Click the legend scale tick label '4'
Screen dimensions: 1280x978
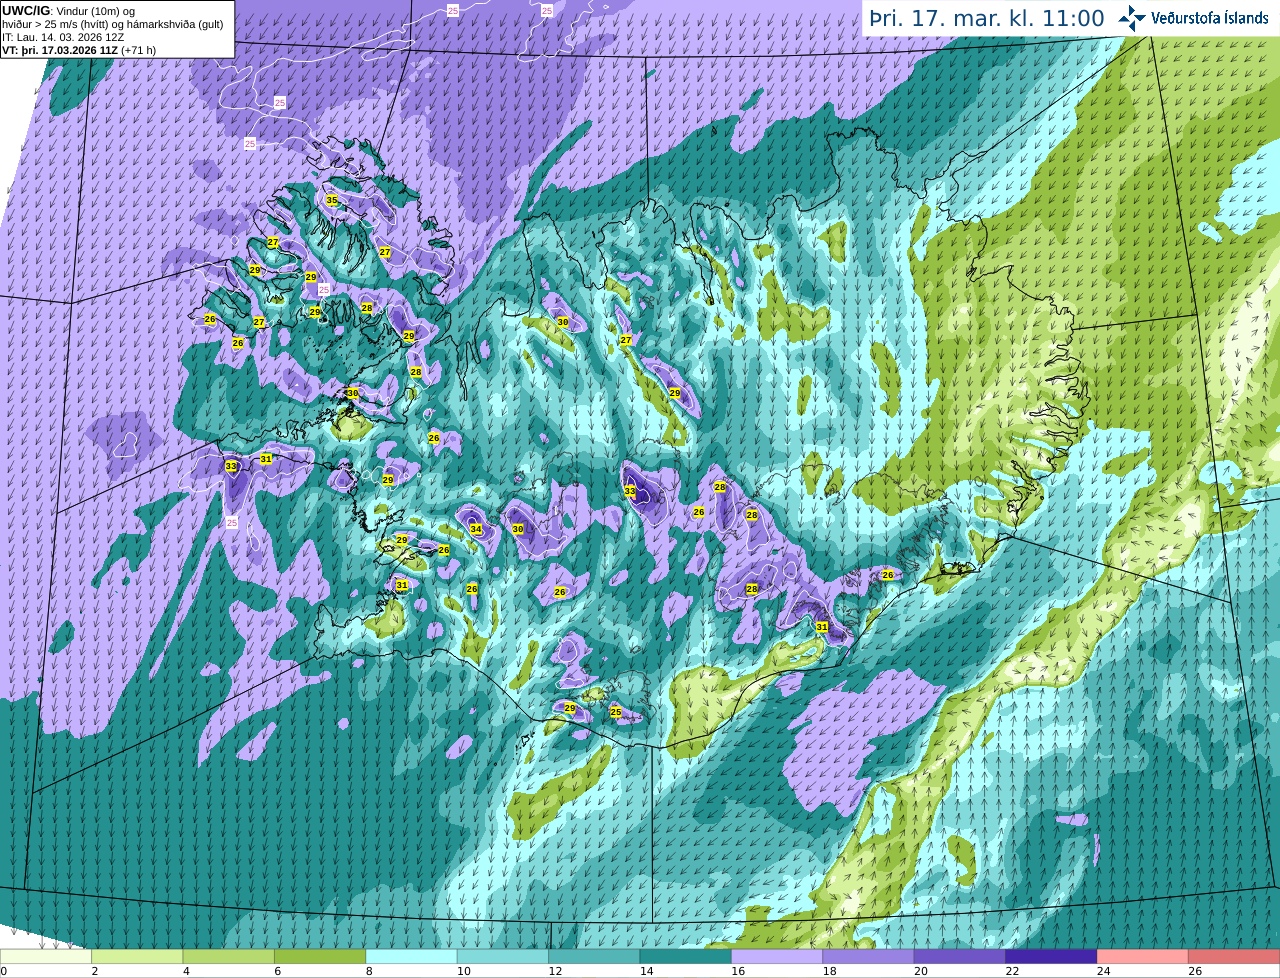click(186, 971)
